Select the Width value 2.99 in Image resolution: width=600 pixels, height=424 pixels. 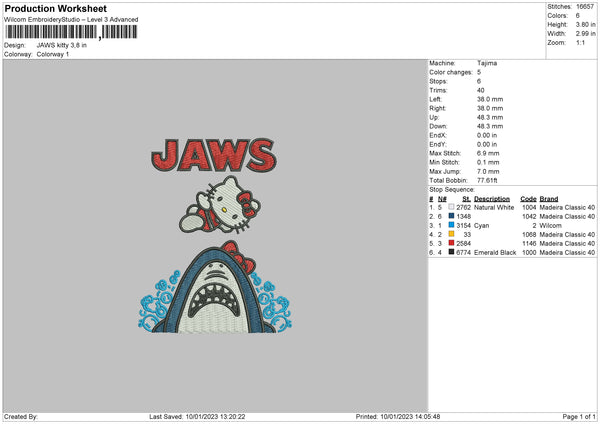tap(585, 34)
